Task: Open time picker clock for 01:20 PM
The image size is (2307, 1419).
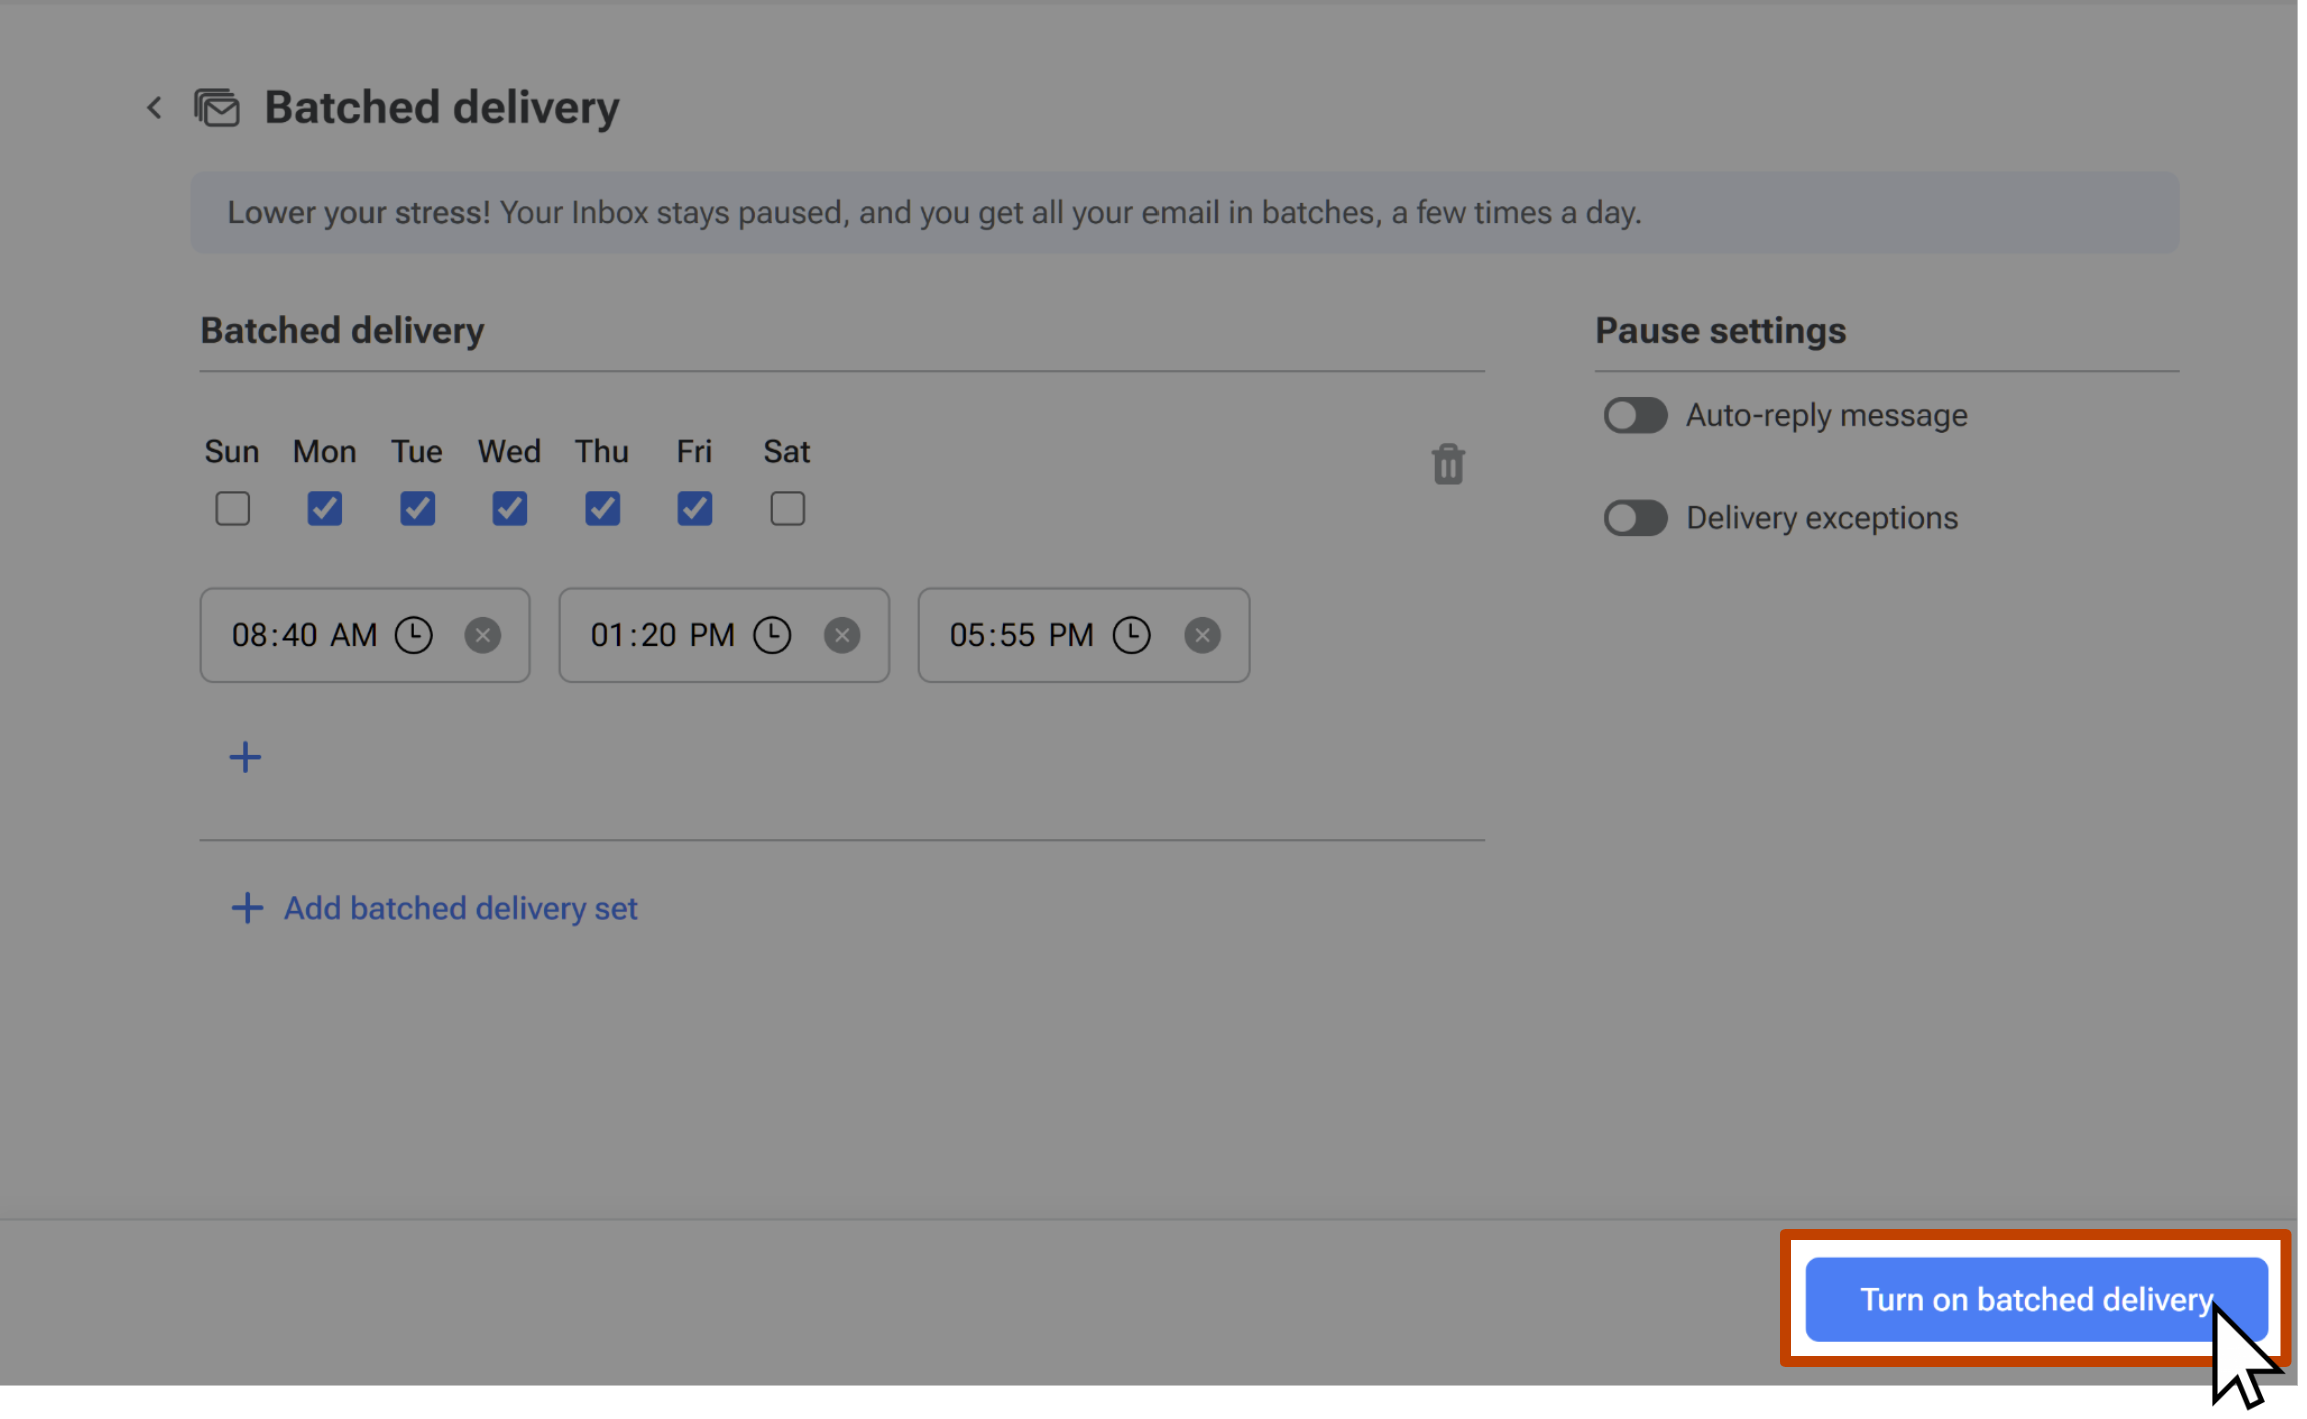Action: [x=772, y=635]
